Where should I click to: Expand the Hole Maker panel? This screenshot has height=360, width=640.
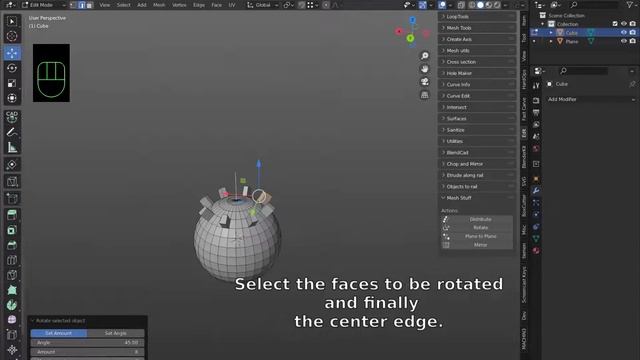(477, 73)
